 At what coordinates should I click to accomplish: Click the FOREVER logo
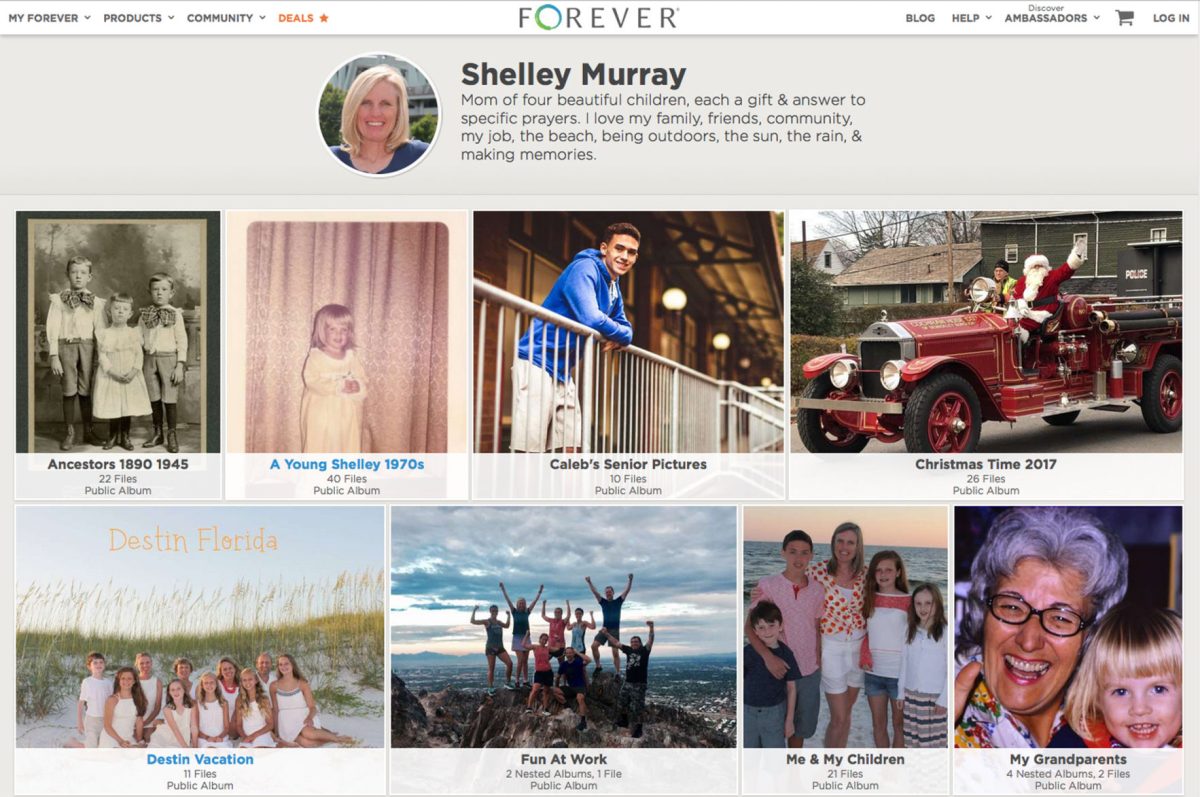(599, 17)
